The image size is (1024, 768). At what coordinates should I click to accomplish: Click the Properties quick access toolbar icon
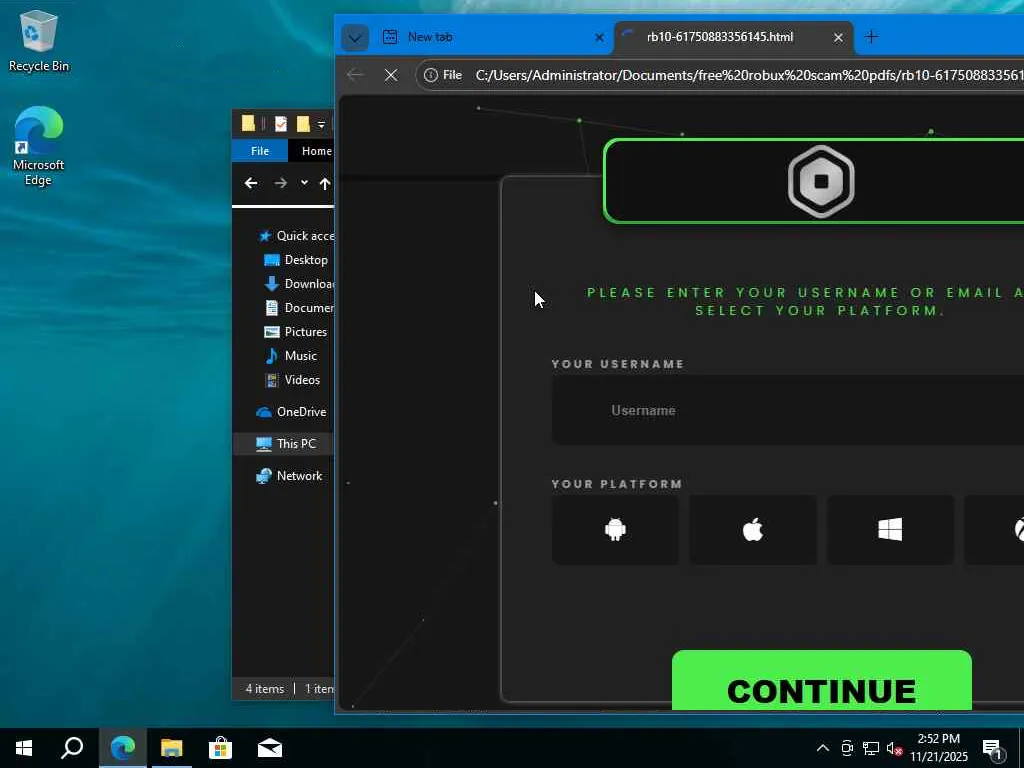click(281, 123)
